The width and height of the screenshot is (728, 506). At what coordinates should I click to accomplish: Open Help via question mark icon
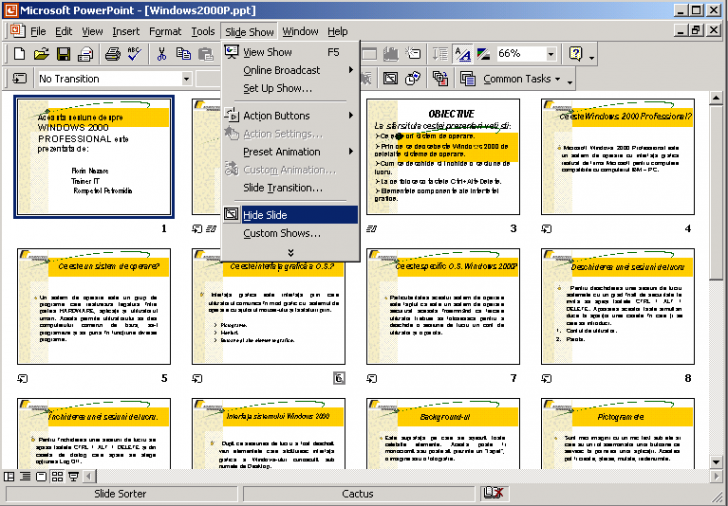point(576,54)
